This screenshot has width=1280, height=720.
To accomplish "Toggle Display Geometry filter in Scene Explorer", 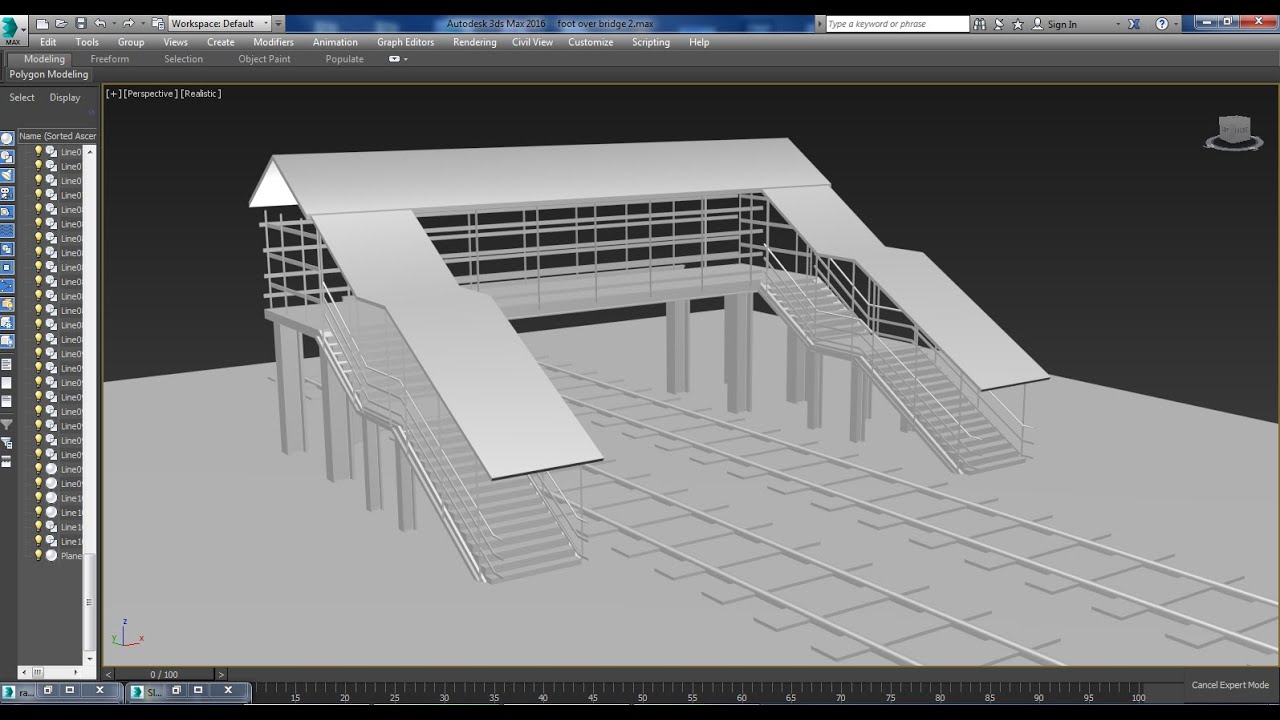I will pos(7,138).
